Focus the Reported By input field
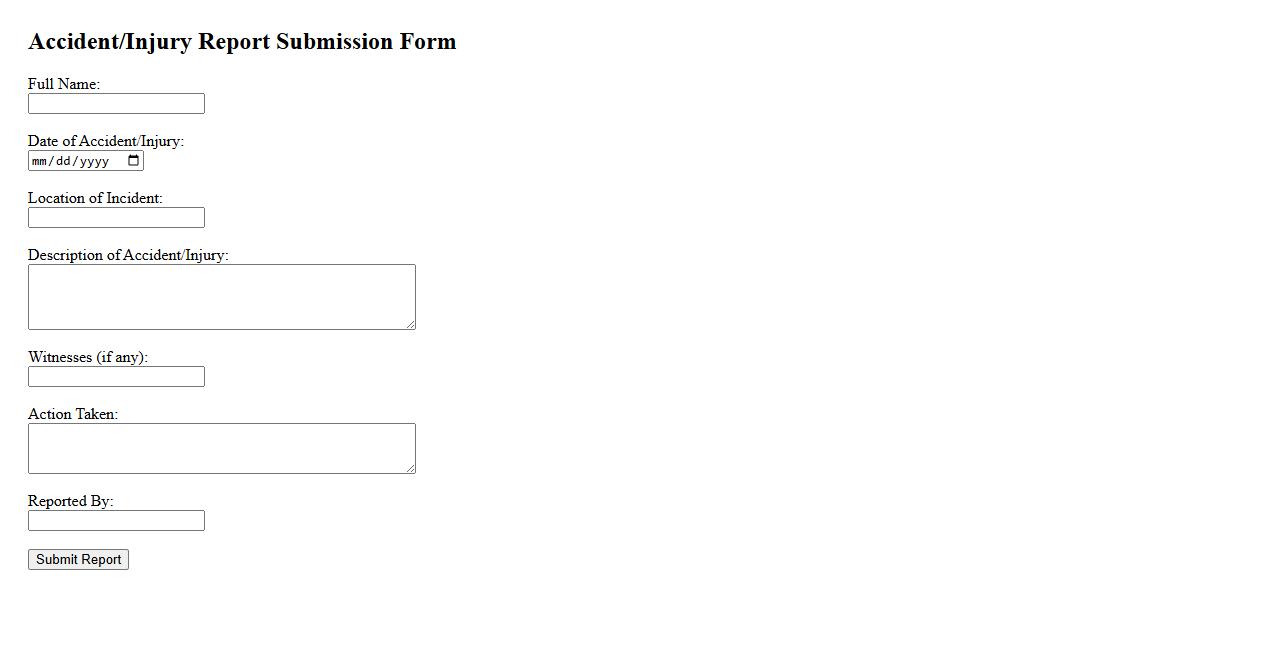Viewport: 1278px width, 650px height. pyautogui.click(x=116, y=521)
